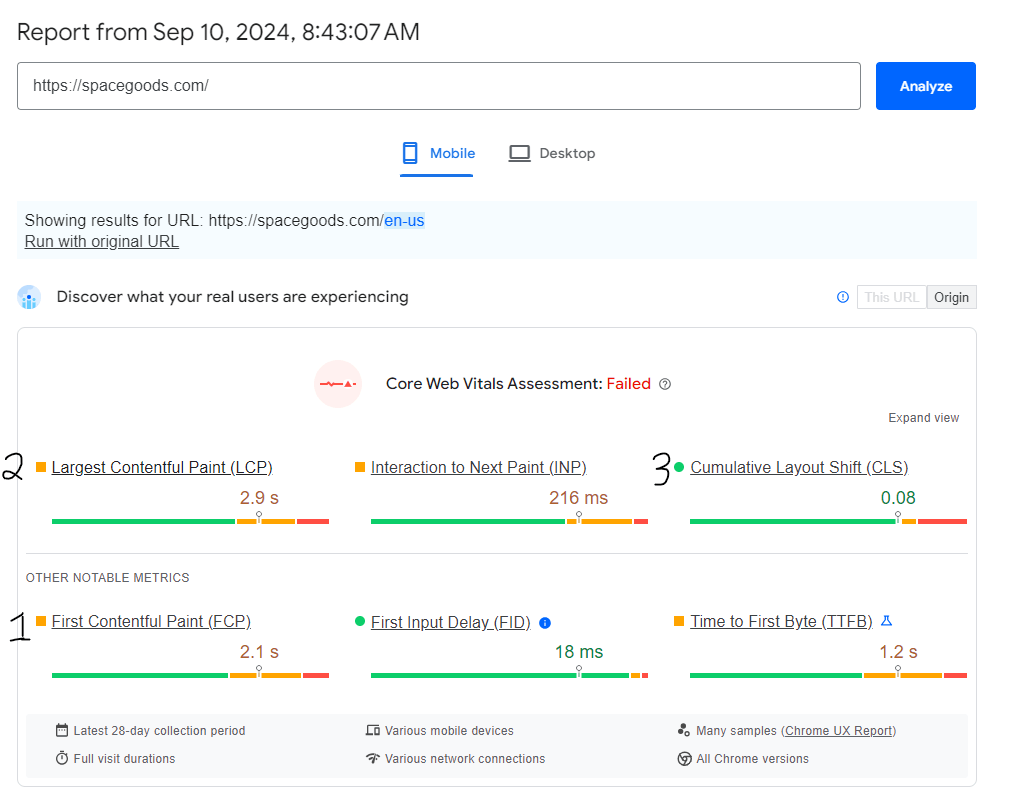Open the en-us link in results URL
This screenshot has height=798, width=1010.
click(x=404, y=220)
